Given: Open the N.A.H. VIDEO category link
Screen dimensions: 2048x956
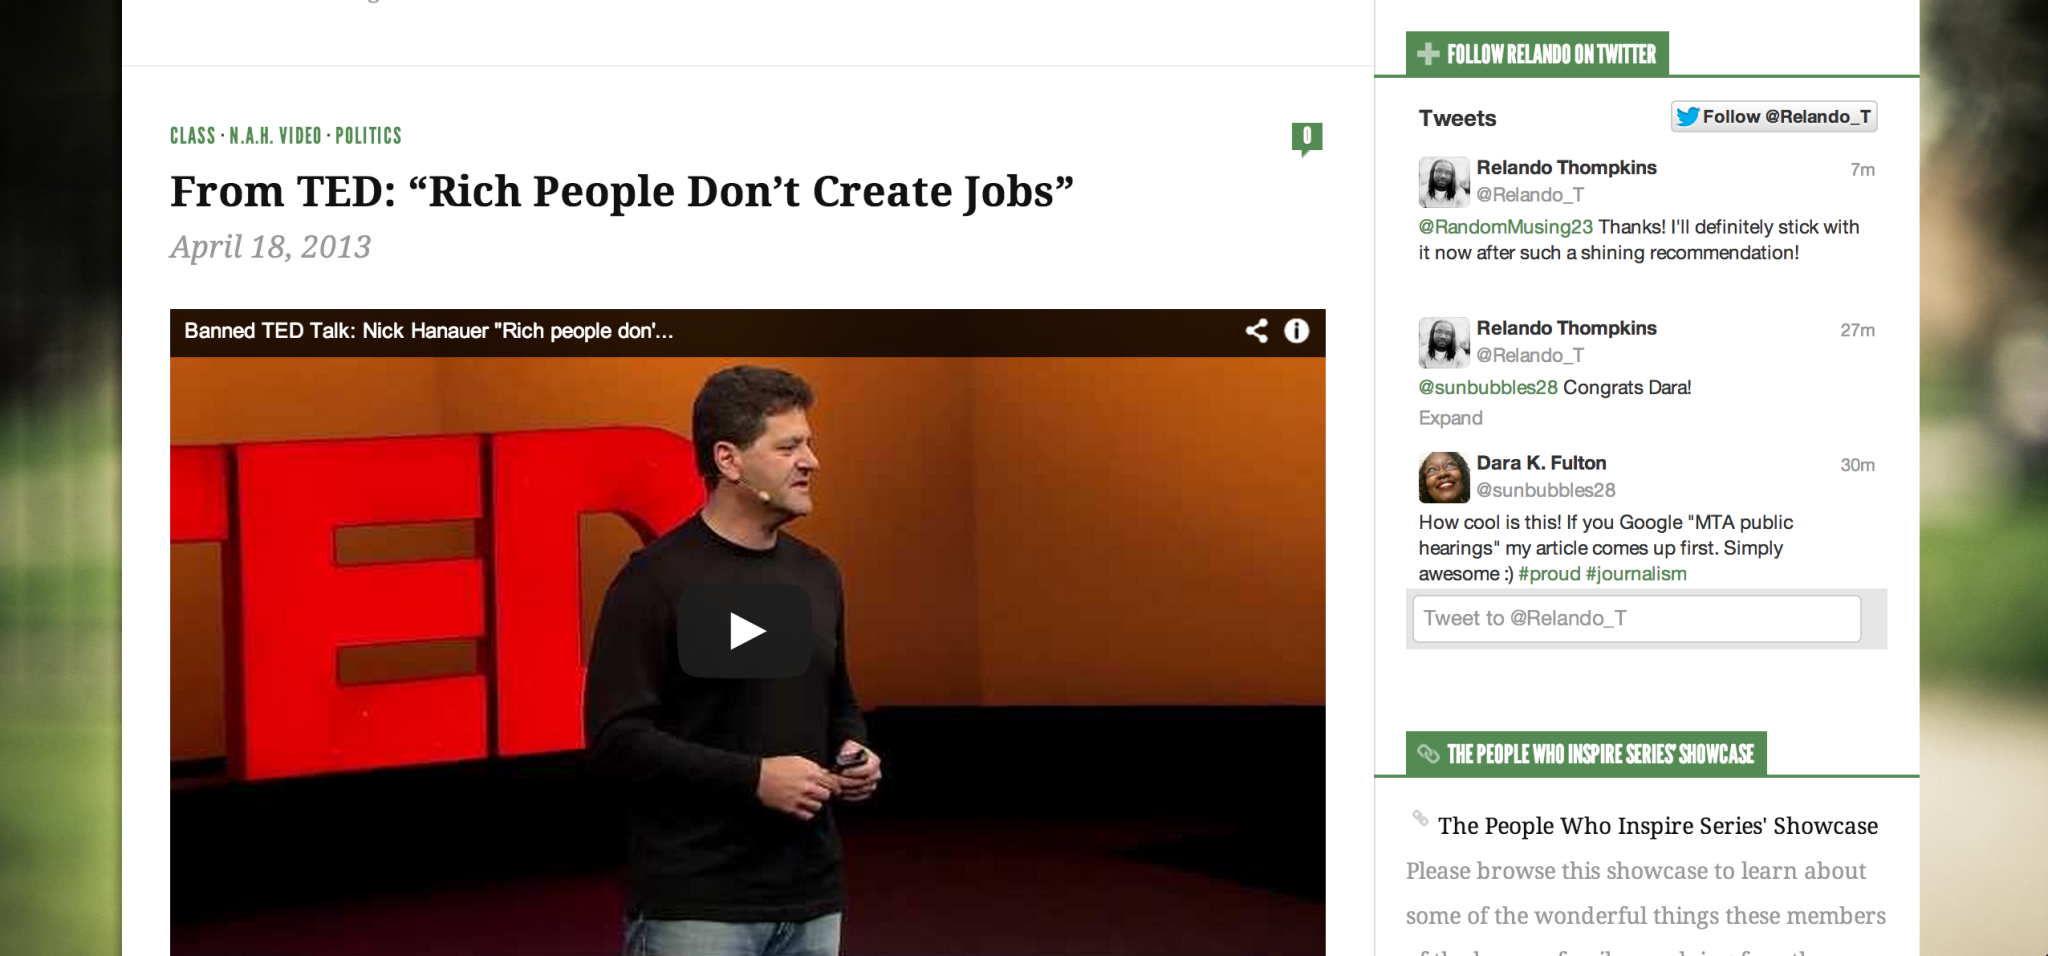Looking at the screenshot, I should click(x=275, y=136).
